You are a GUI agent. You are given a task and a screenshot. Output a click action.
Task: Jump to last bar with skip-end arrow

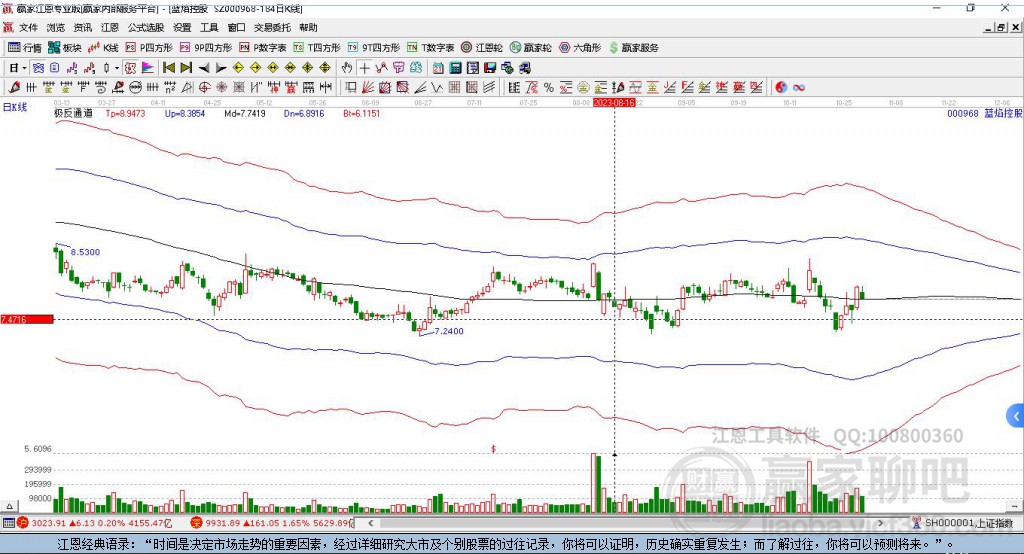point(186,67)
